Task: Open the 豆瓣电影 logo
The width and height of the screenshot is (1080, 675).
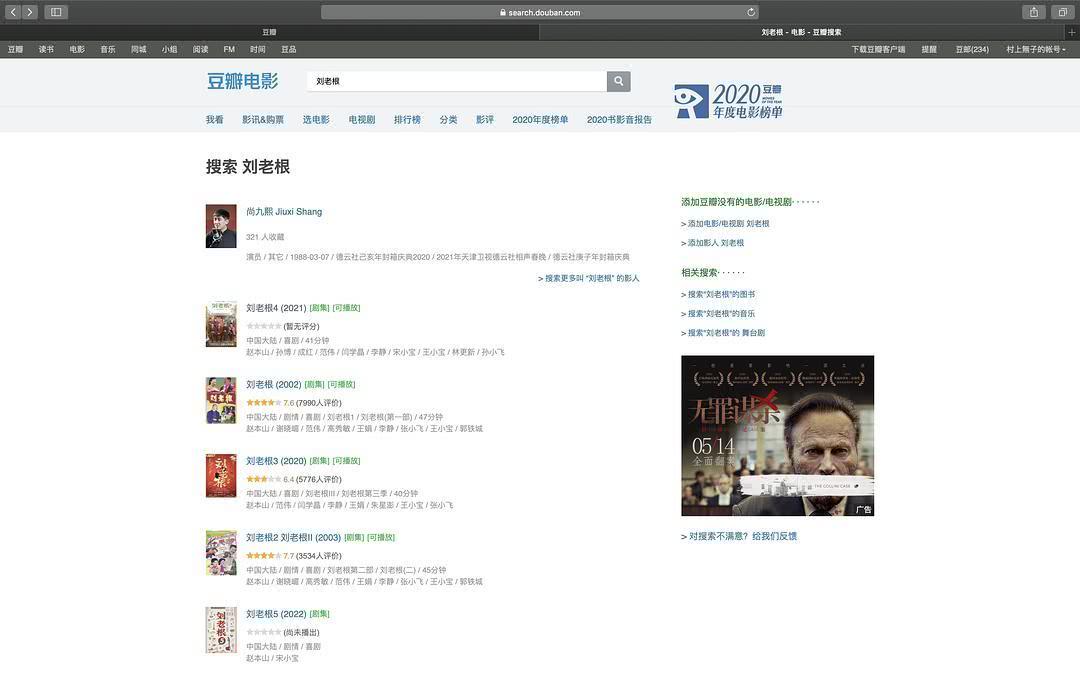Action: coord(242,81)
